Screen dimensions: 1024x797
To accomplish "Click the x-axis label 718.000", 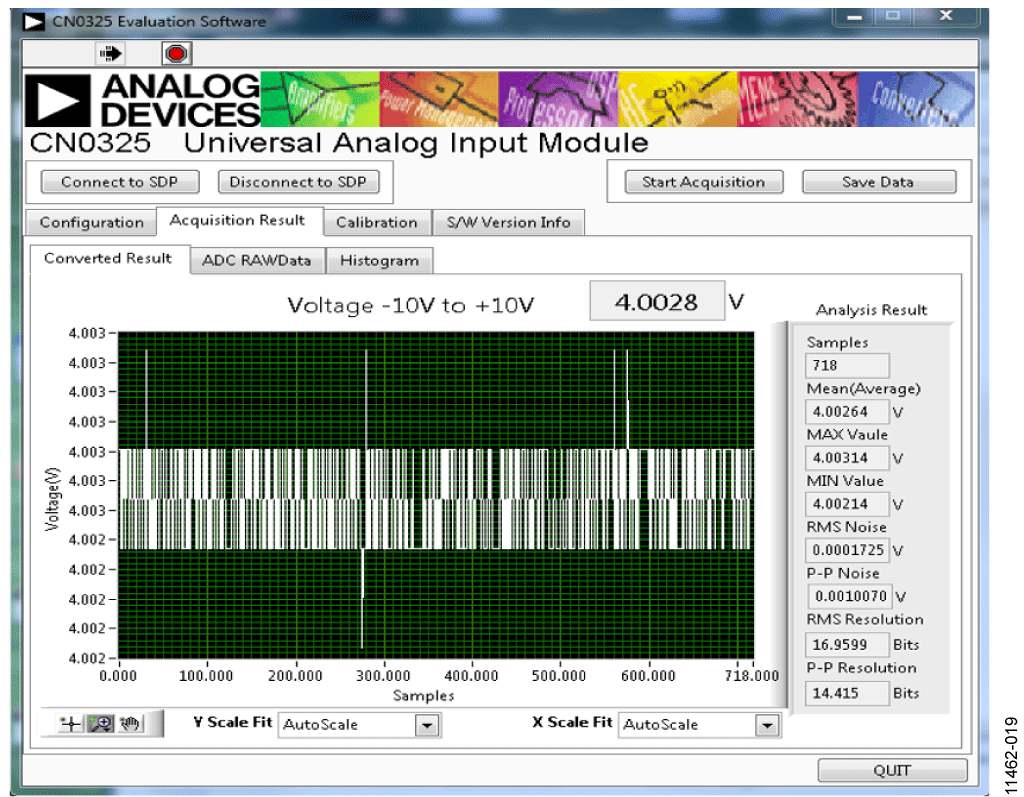I will 752,676.
